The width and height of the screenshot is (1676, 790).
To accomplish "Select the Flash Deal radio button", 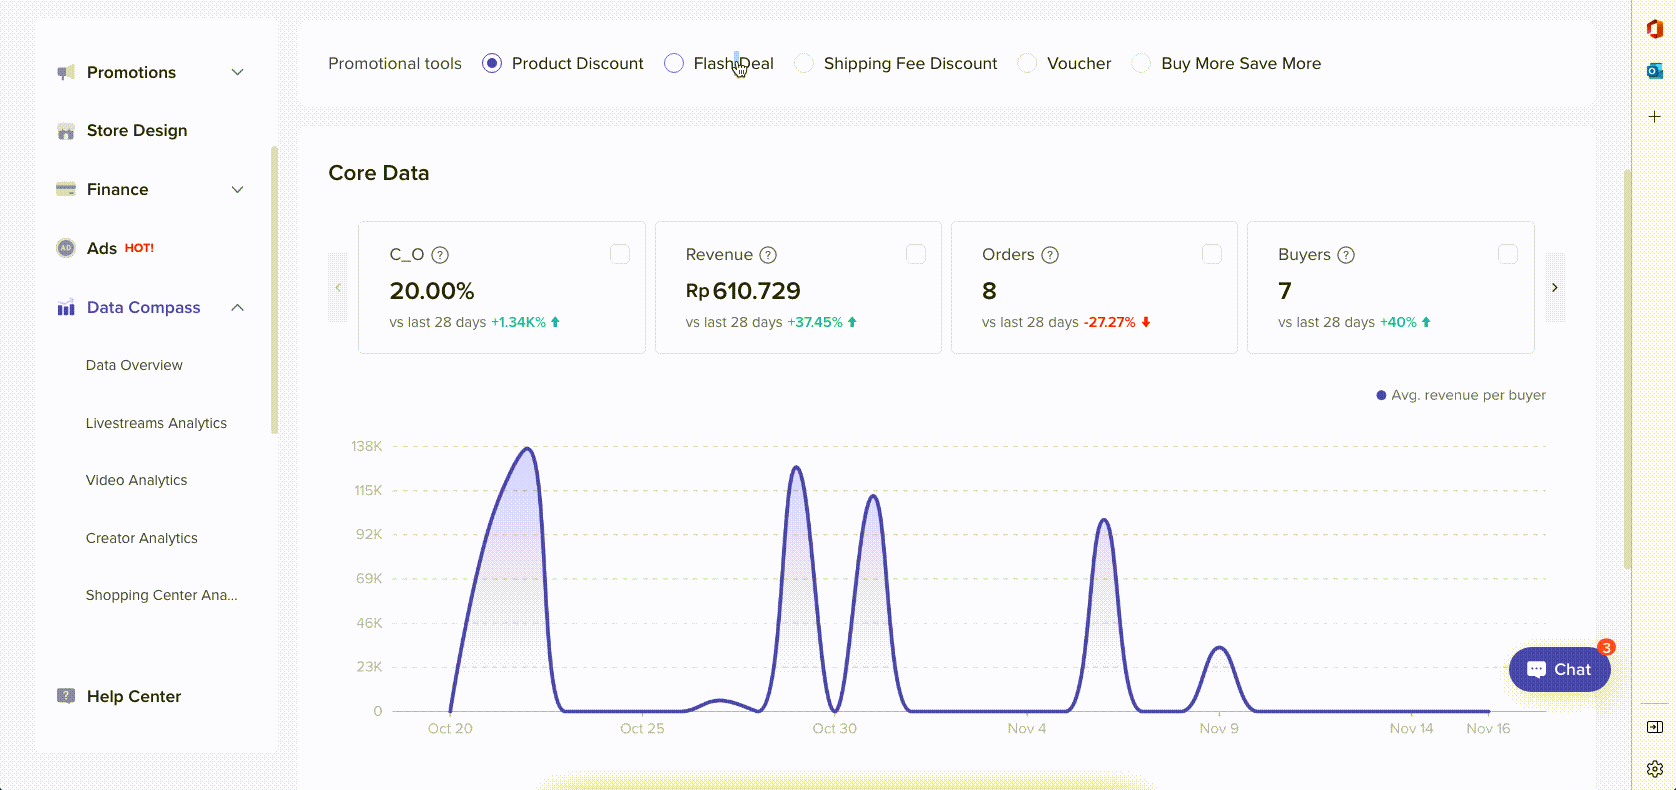I will (x=674, y=63).
